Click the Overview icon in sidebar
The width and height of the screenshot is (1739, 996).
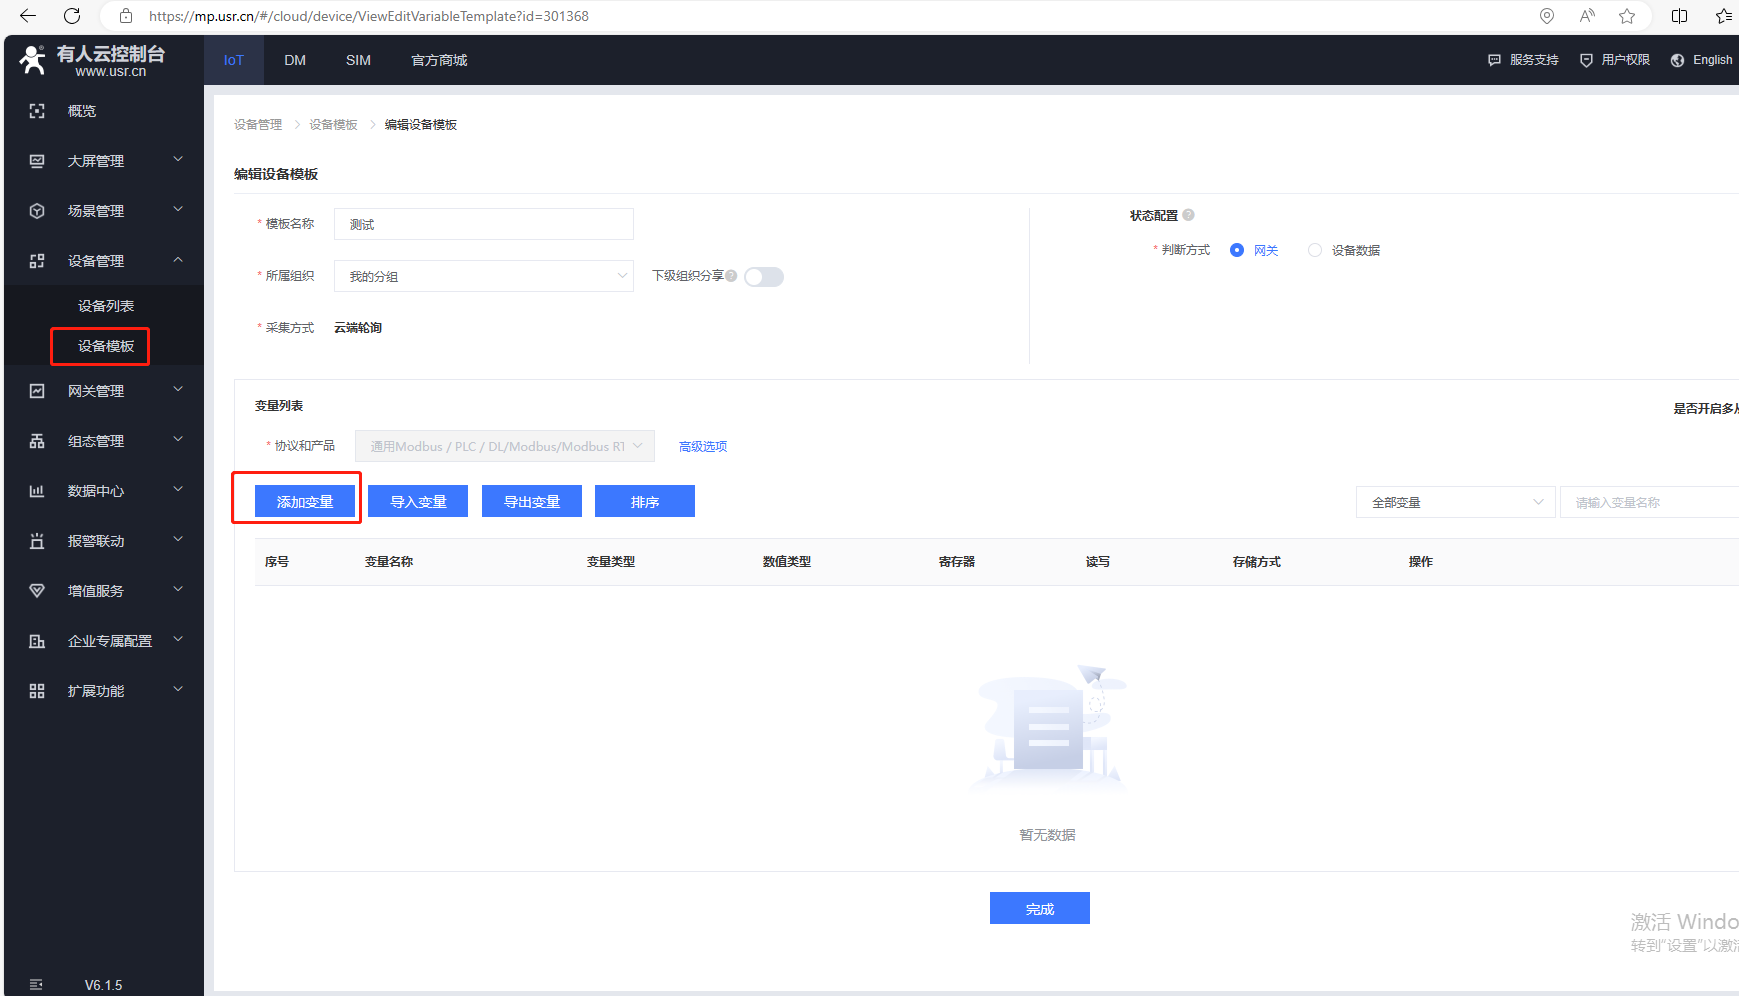pyautogui.click(x=37, y=111)
